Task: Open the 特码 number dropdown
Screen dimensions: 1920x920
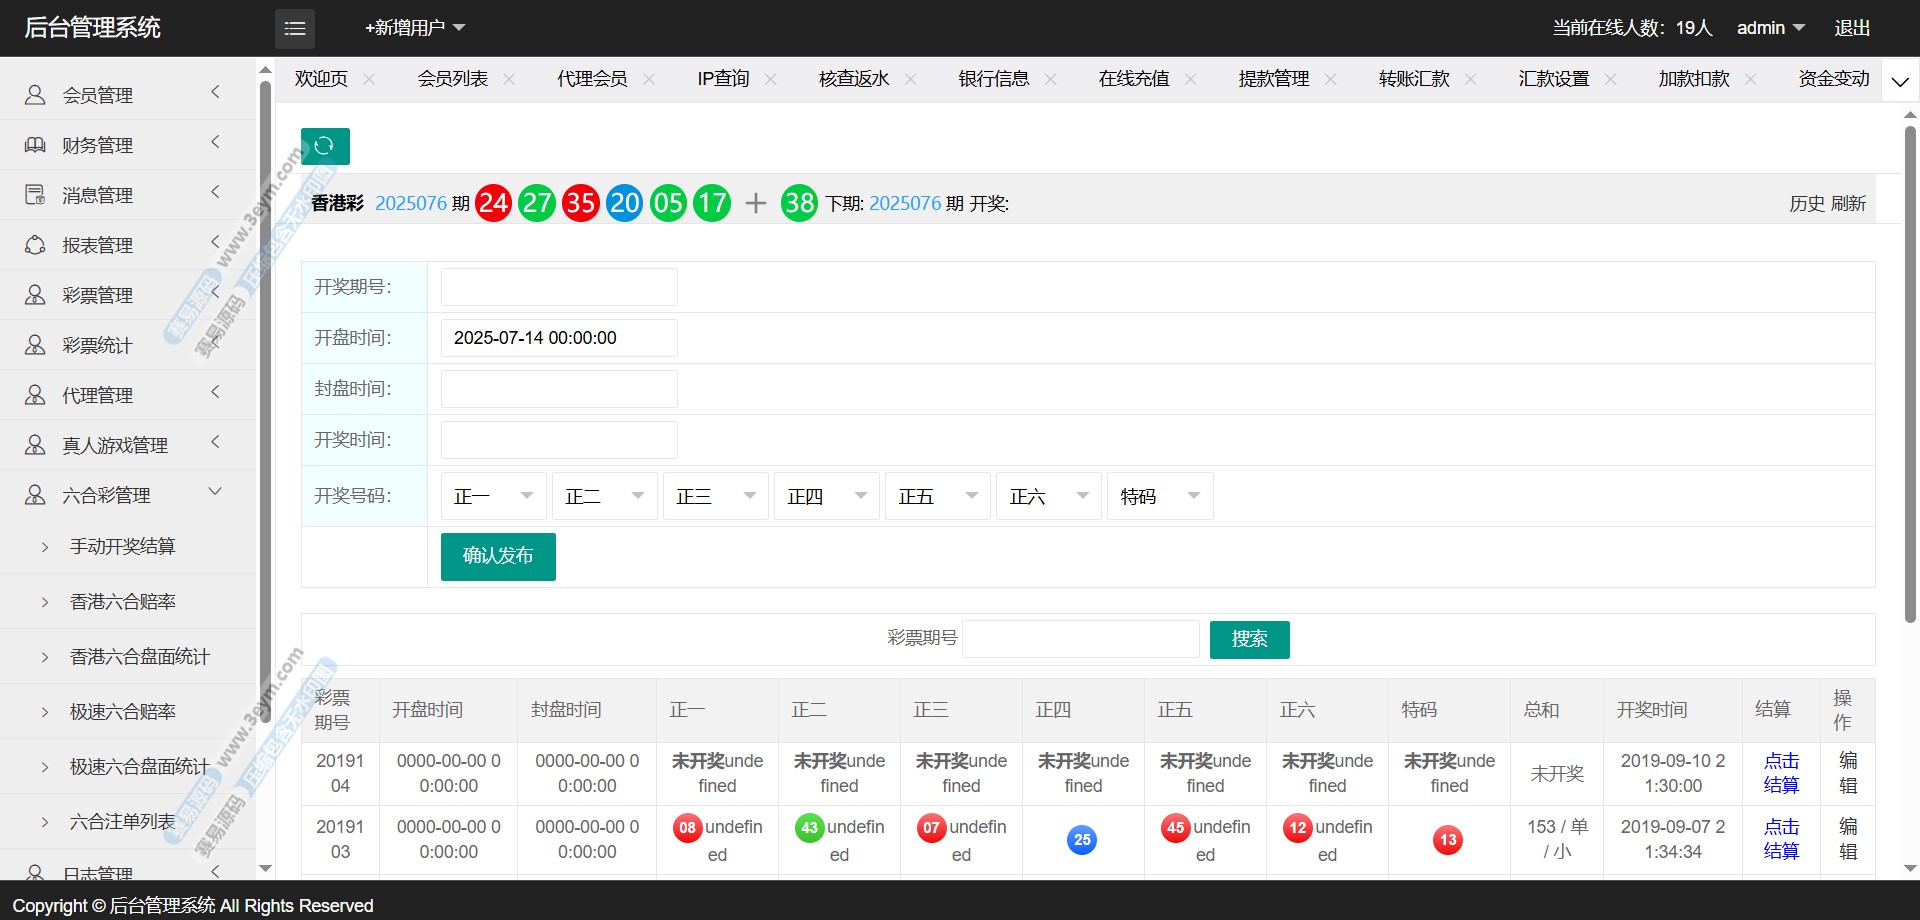Action: click(x=1160, y=496)
